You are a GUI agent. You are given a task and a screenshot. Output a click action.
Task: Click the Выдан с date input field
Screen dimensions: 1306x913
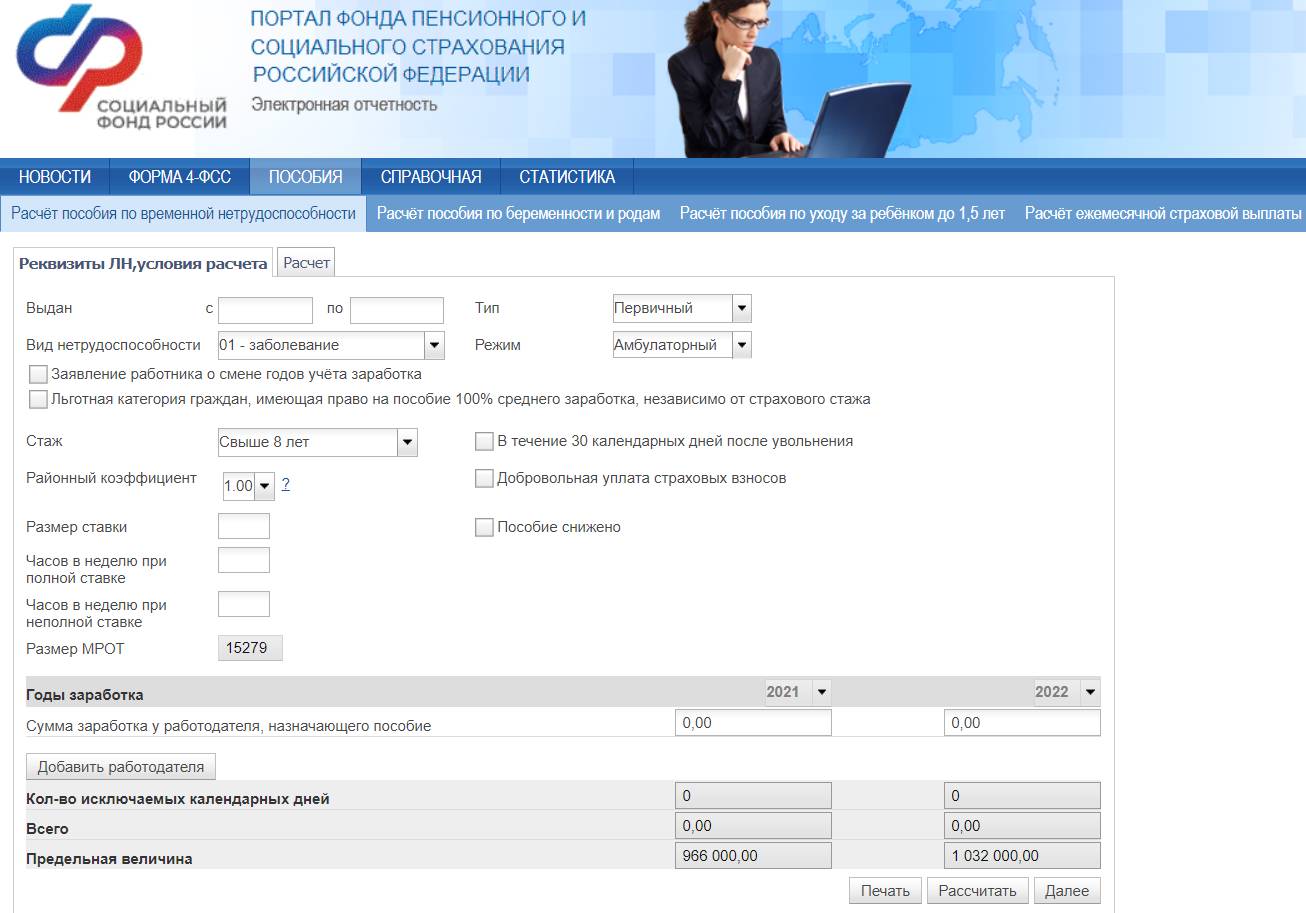265,308
